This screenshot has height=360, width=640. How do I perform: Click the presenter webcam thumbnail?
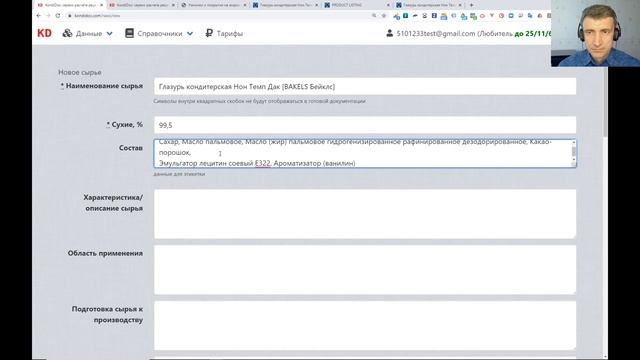click(x=595, y=33)
